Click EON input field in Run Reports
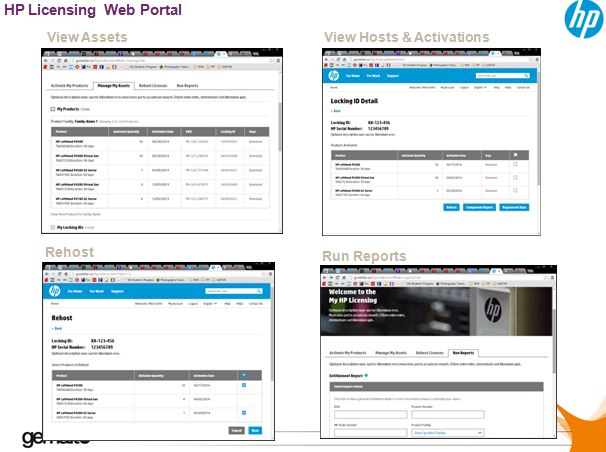Screen dimensions: 606x452 tap(370, 415)
